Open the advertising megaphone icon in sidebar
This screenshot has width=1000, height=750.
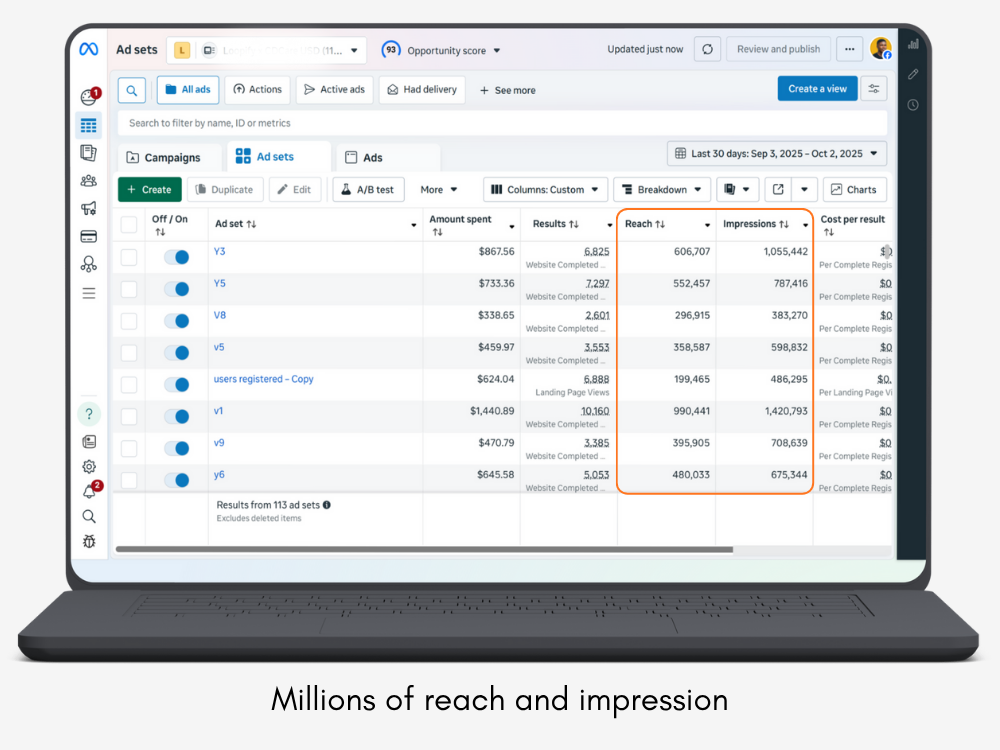89,209
